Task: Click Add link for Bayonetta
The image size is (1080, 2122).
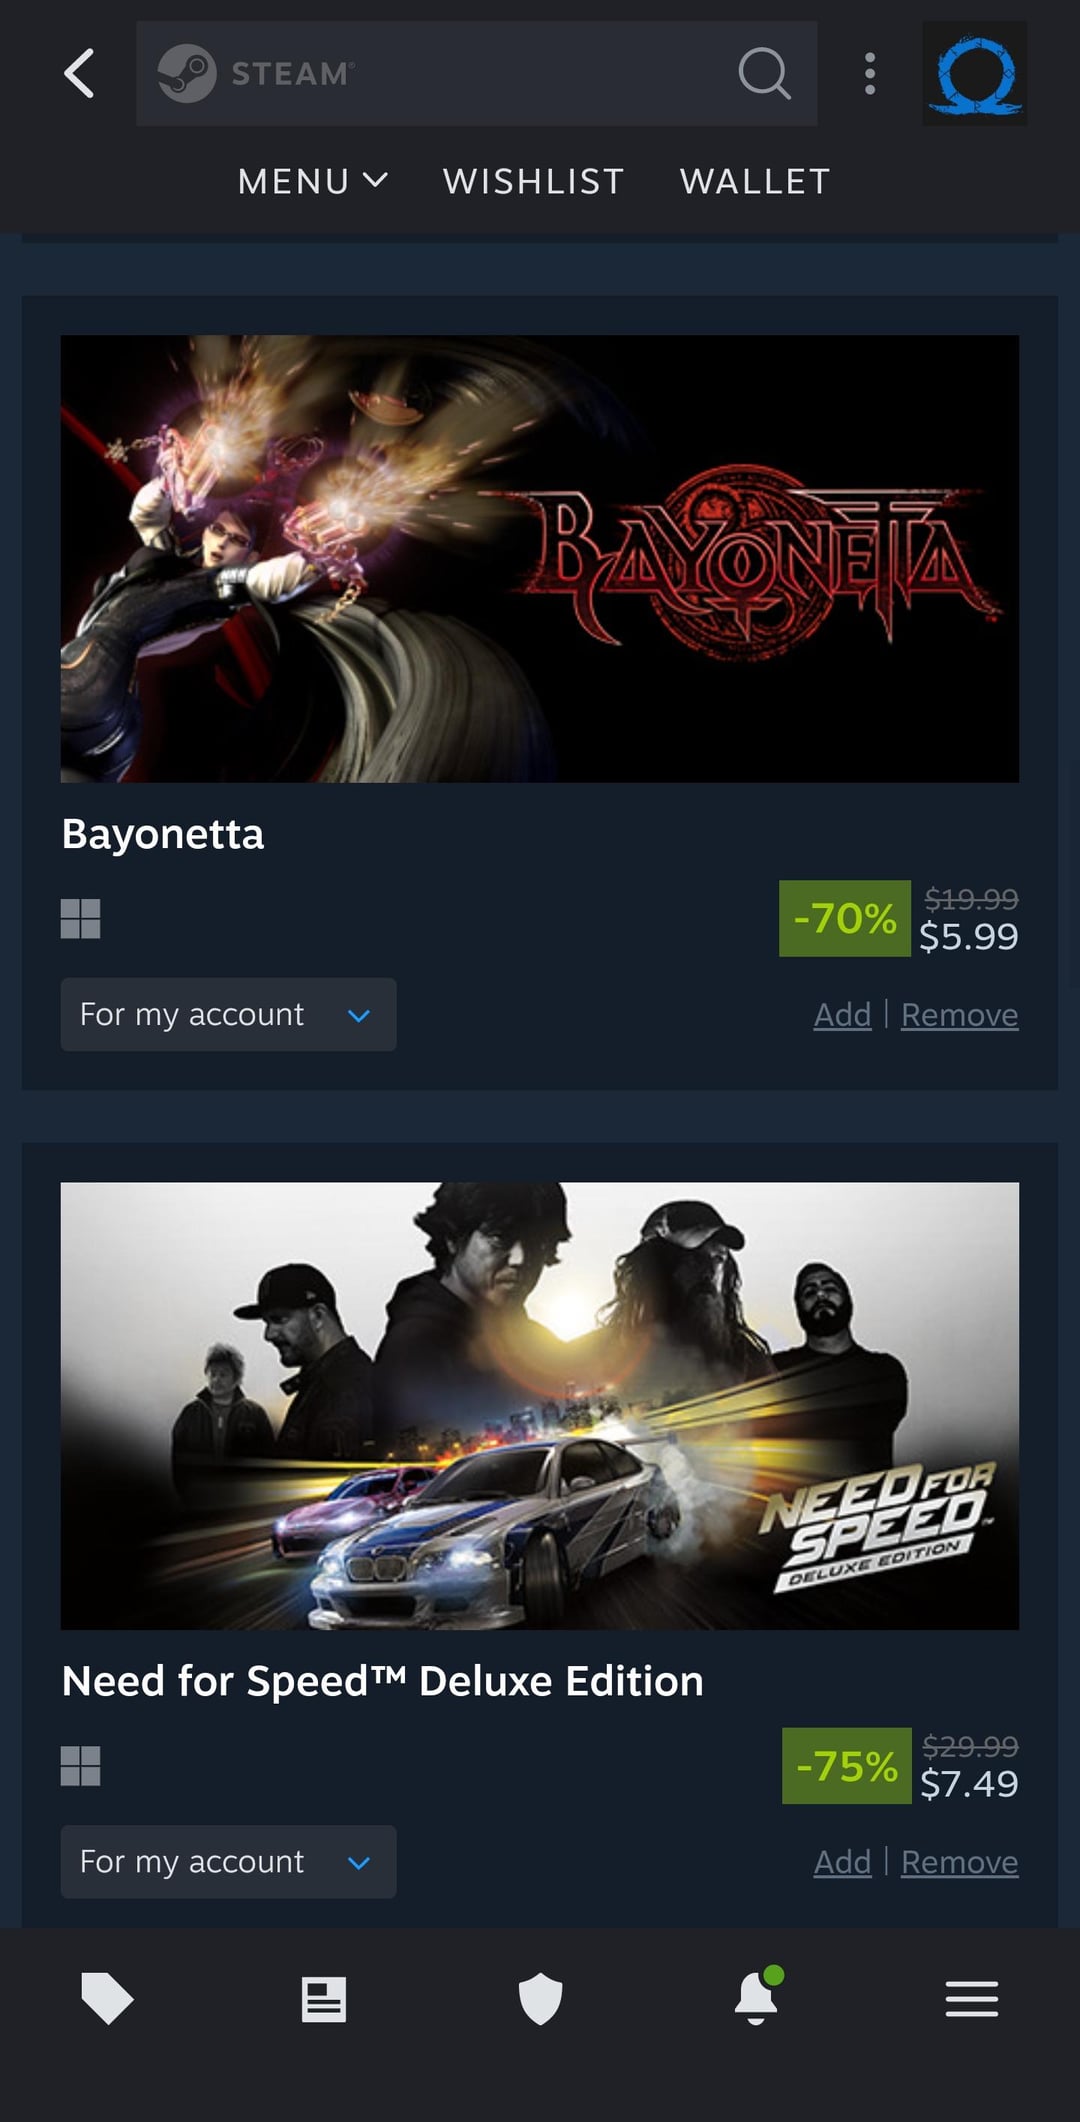Action: [x=842, y=1014]
